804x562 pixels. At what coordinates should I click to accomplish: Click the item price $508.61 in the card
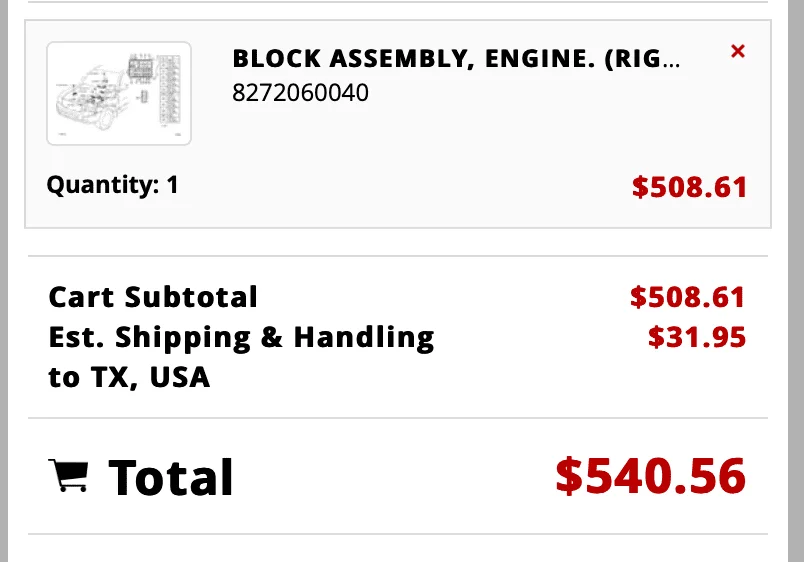tap(689, 187)
